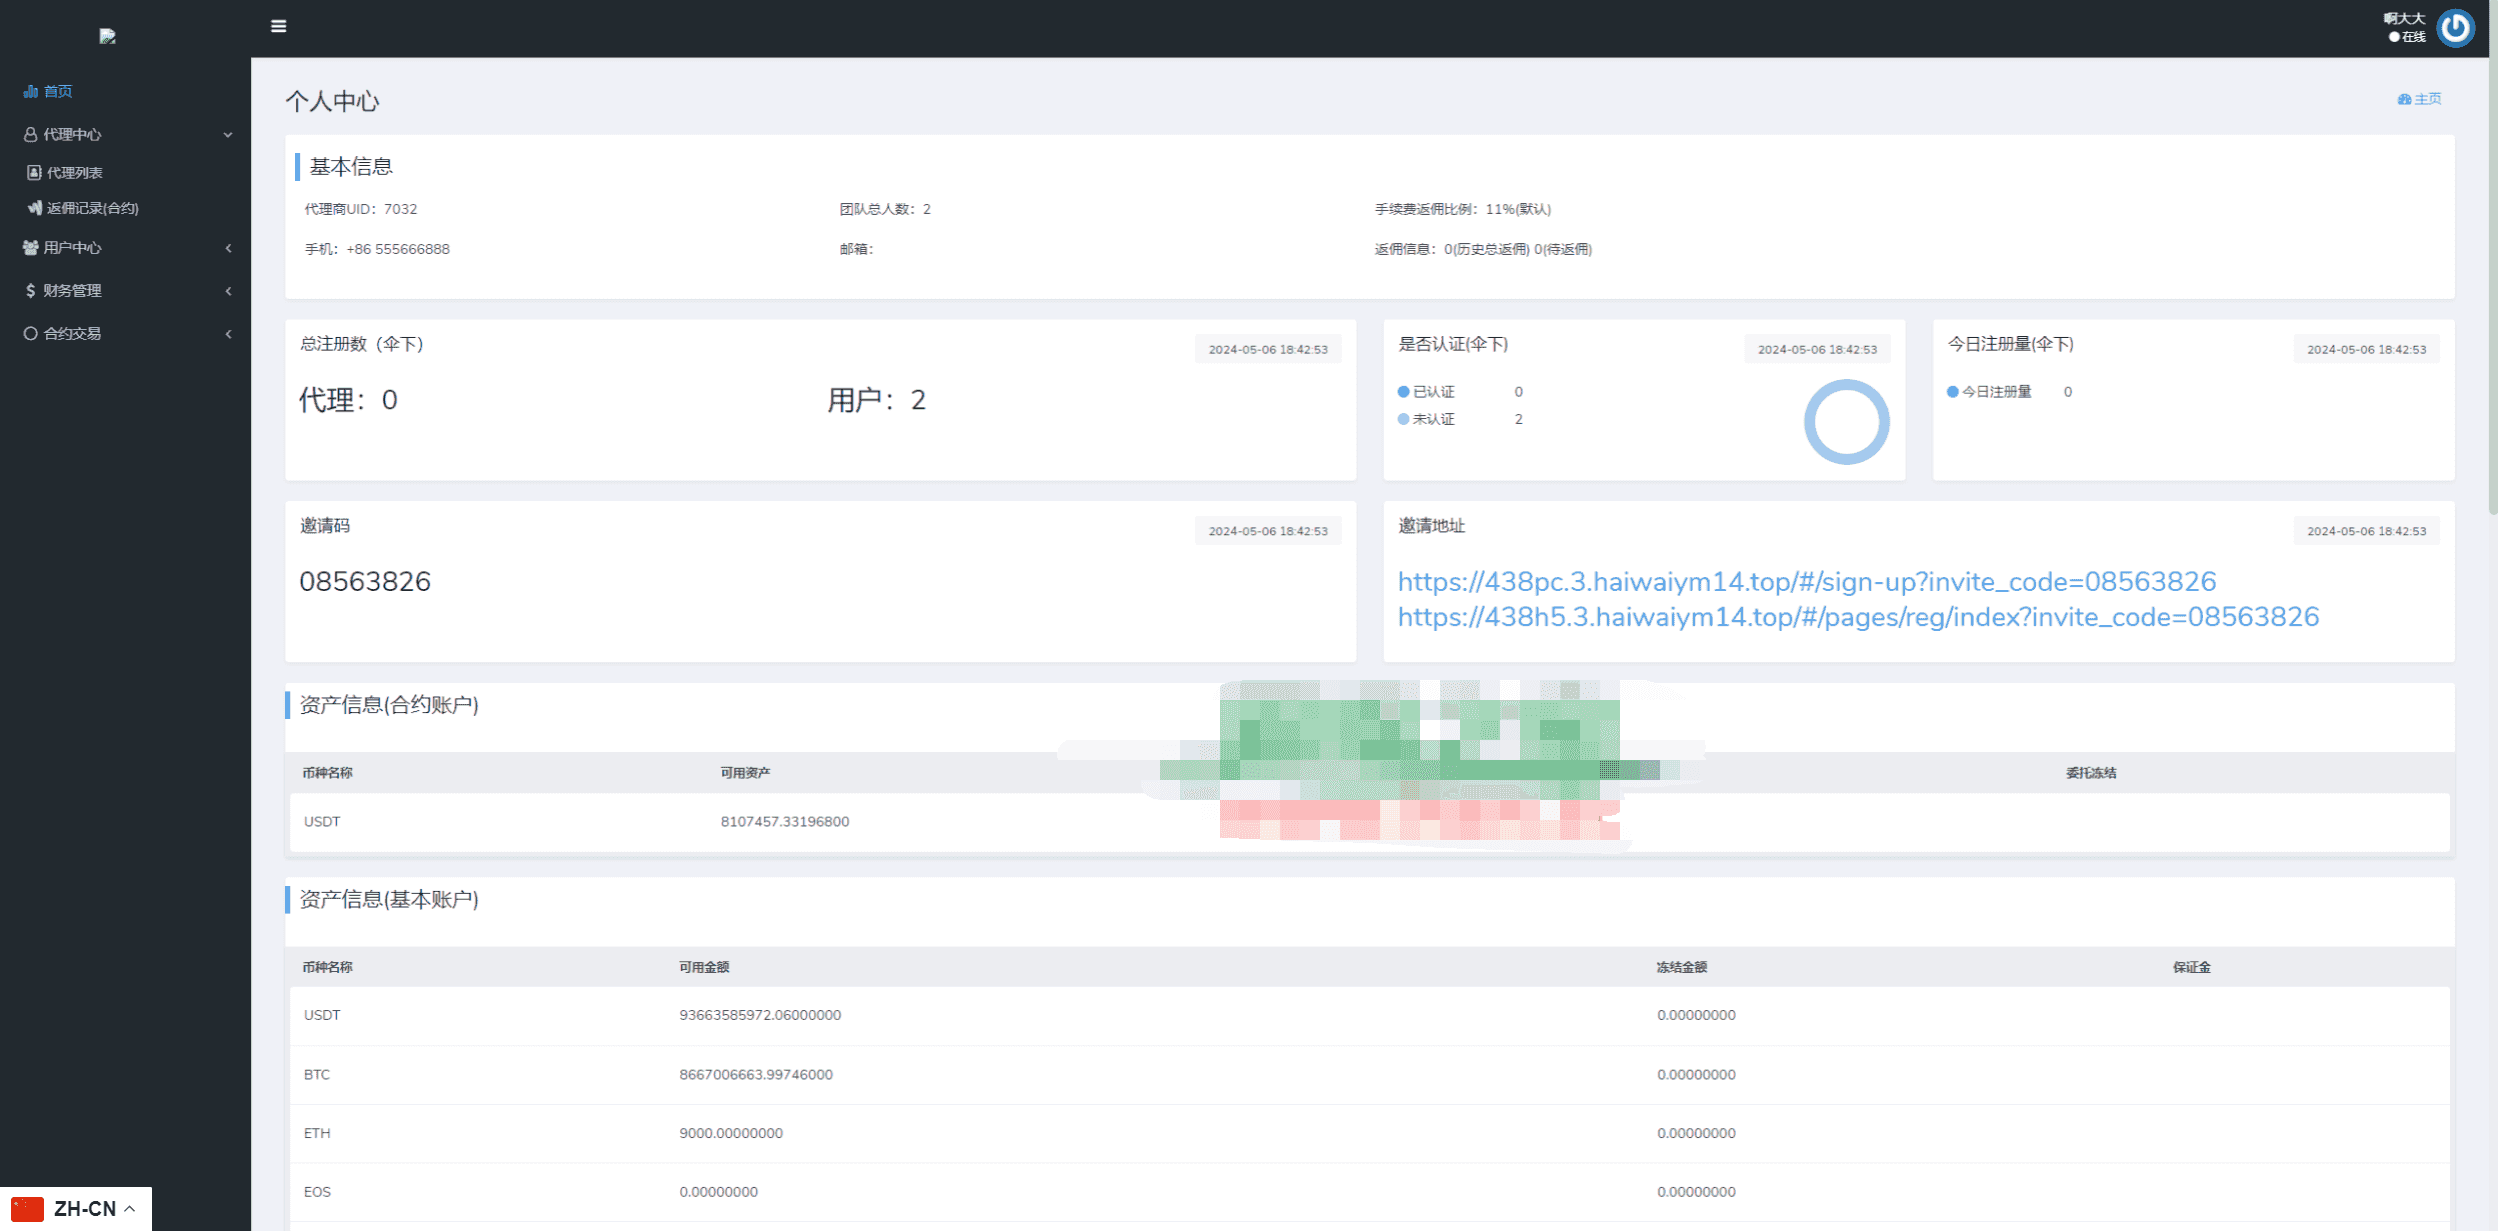Screen dimensions: 2498x1231
Task: Click the basic USDT amount 93663585972.06000000
Action: click(760, 1015)
